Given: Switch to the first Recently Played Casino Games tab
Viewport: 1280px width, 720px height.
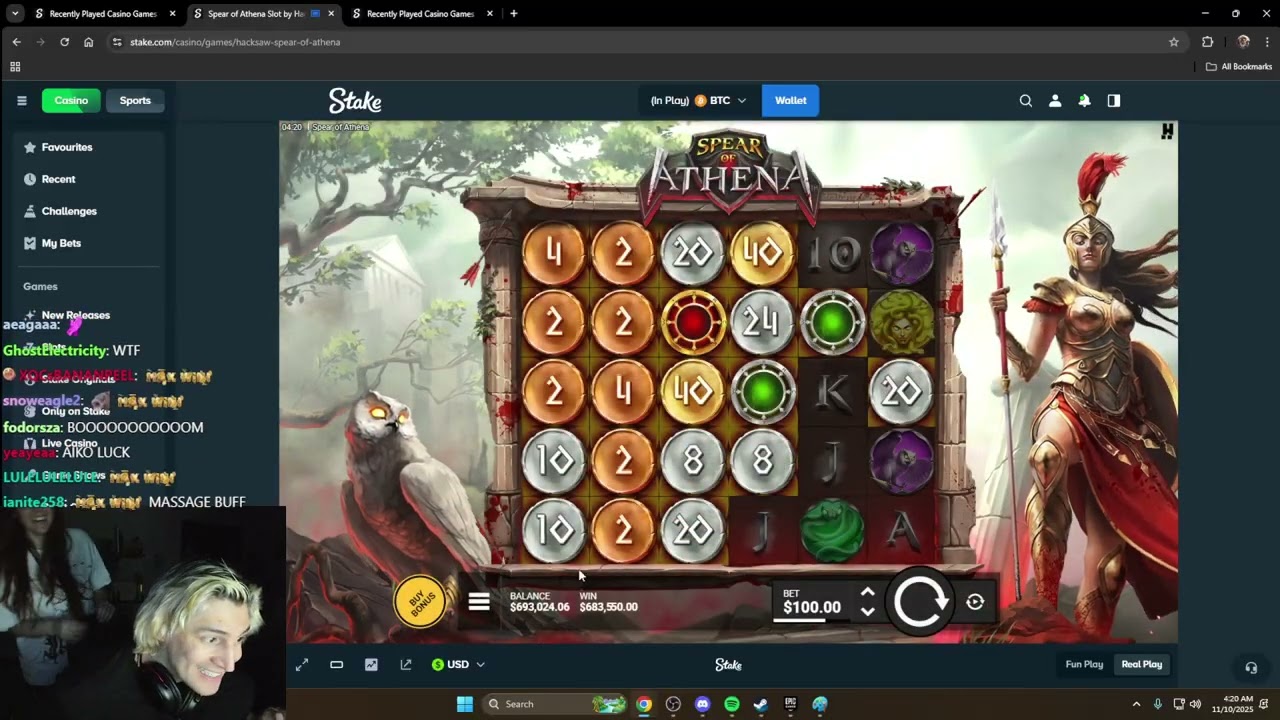Looking at the screenshot, I should (103, 14).
